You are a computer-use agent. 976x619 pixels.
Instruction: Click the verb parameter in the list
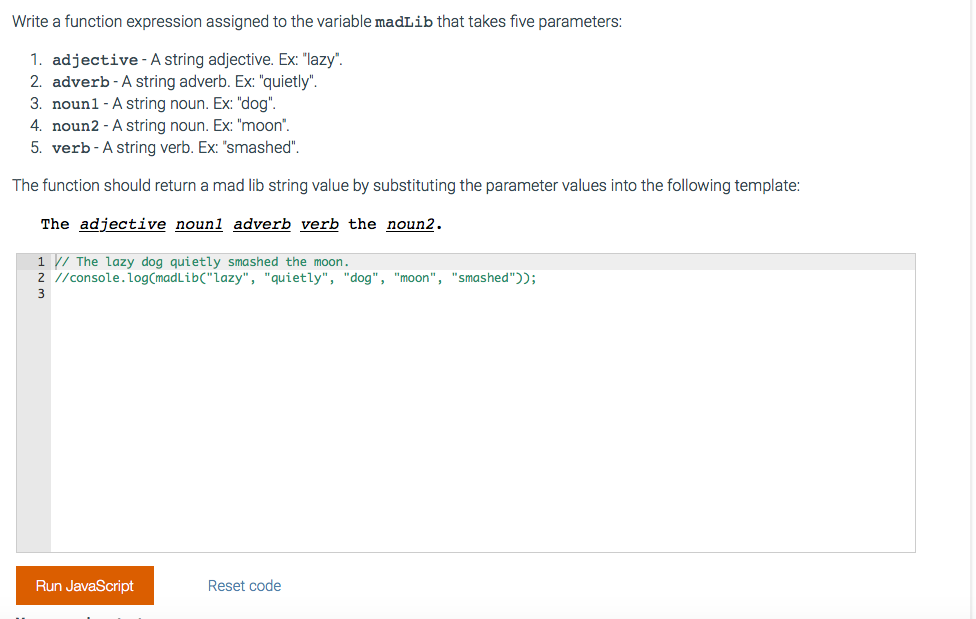70,147
